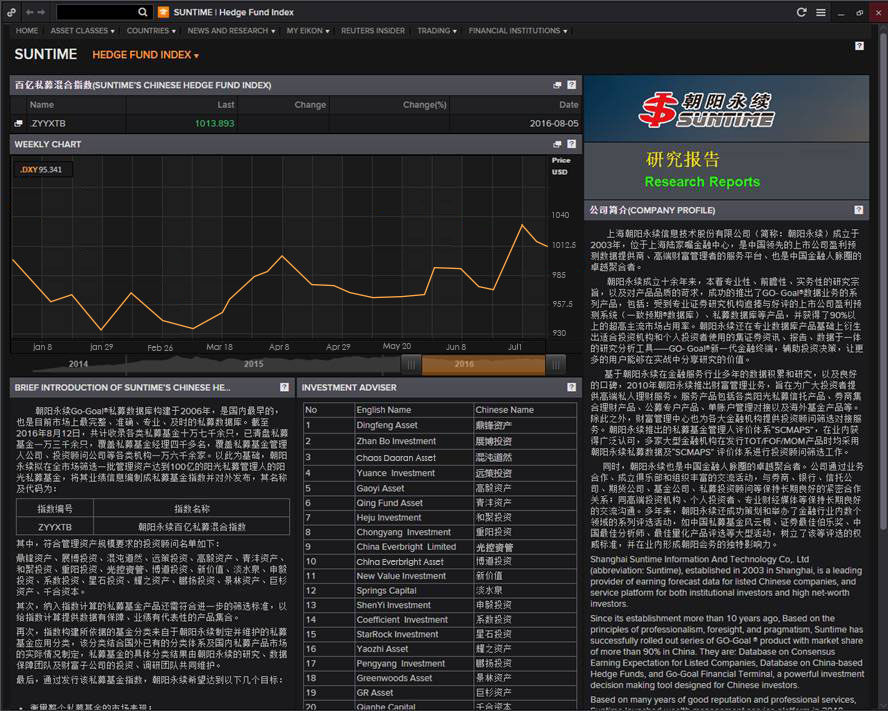The width and height of the screenshot is (888, 711).
Task: Go to the Home menu item
Action: click(27, 31)
